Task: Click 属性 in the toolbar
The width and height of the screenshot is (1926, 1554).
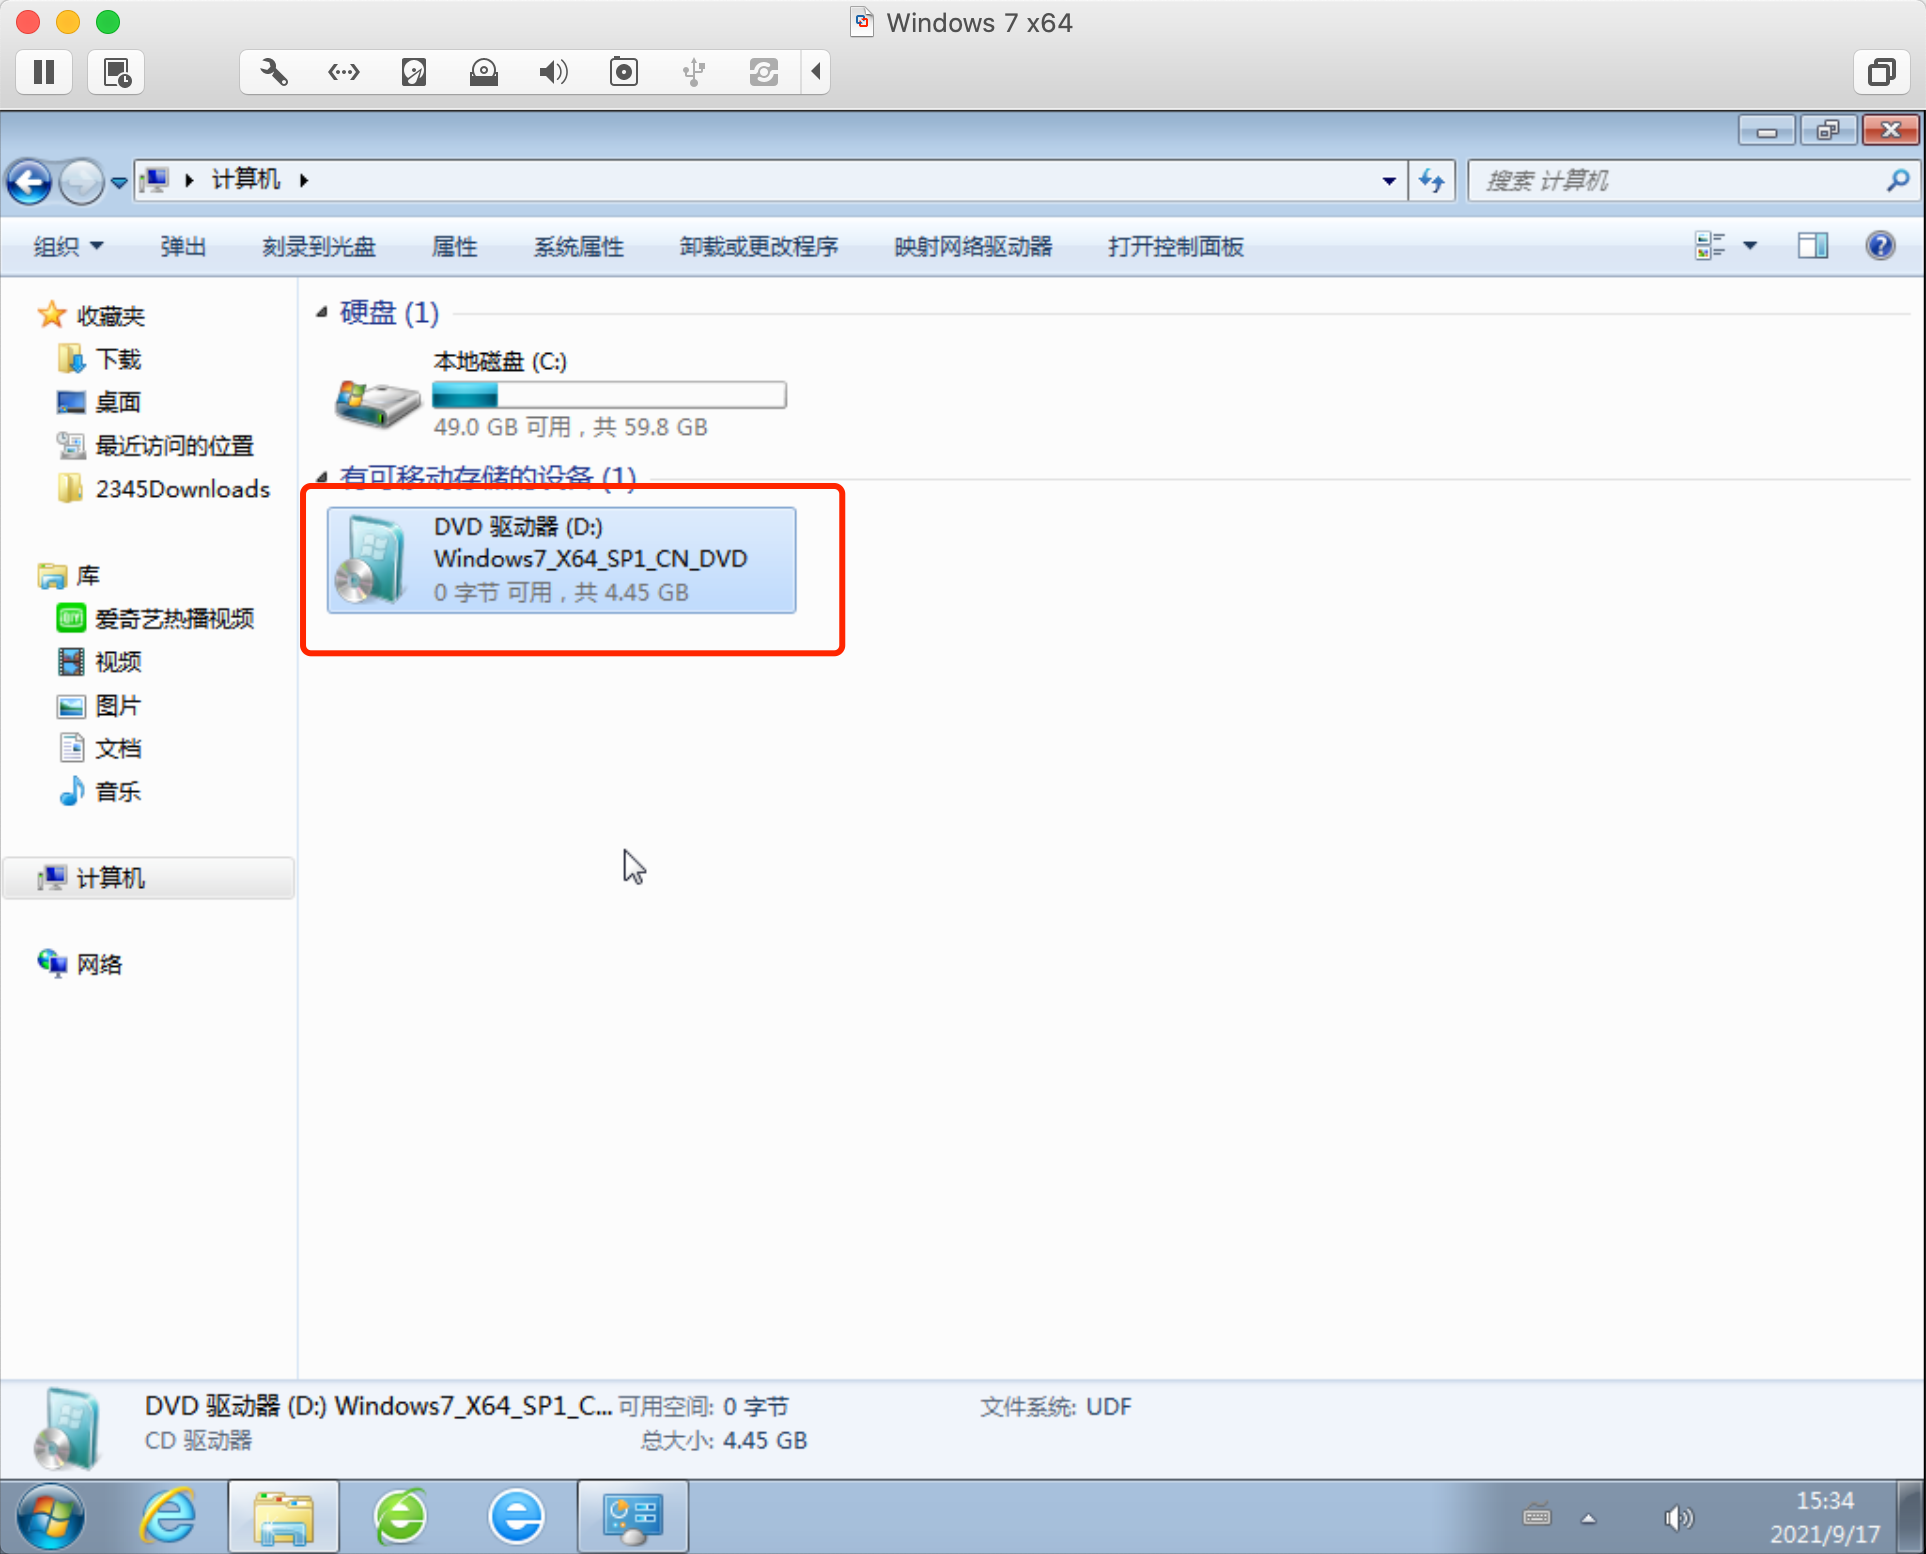Action: pyautogui.click(x=454, y=247)
